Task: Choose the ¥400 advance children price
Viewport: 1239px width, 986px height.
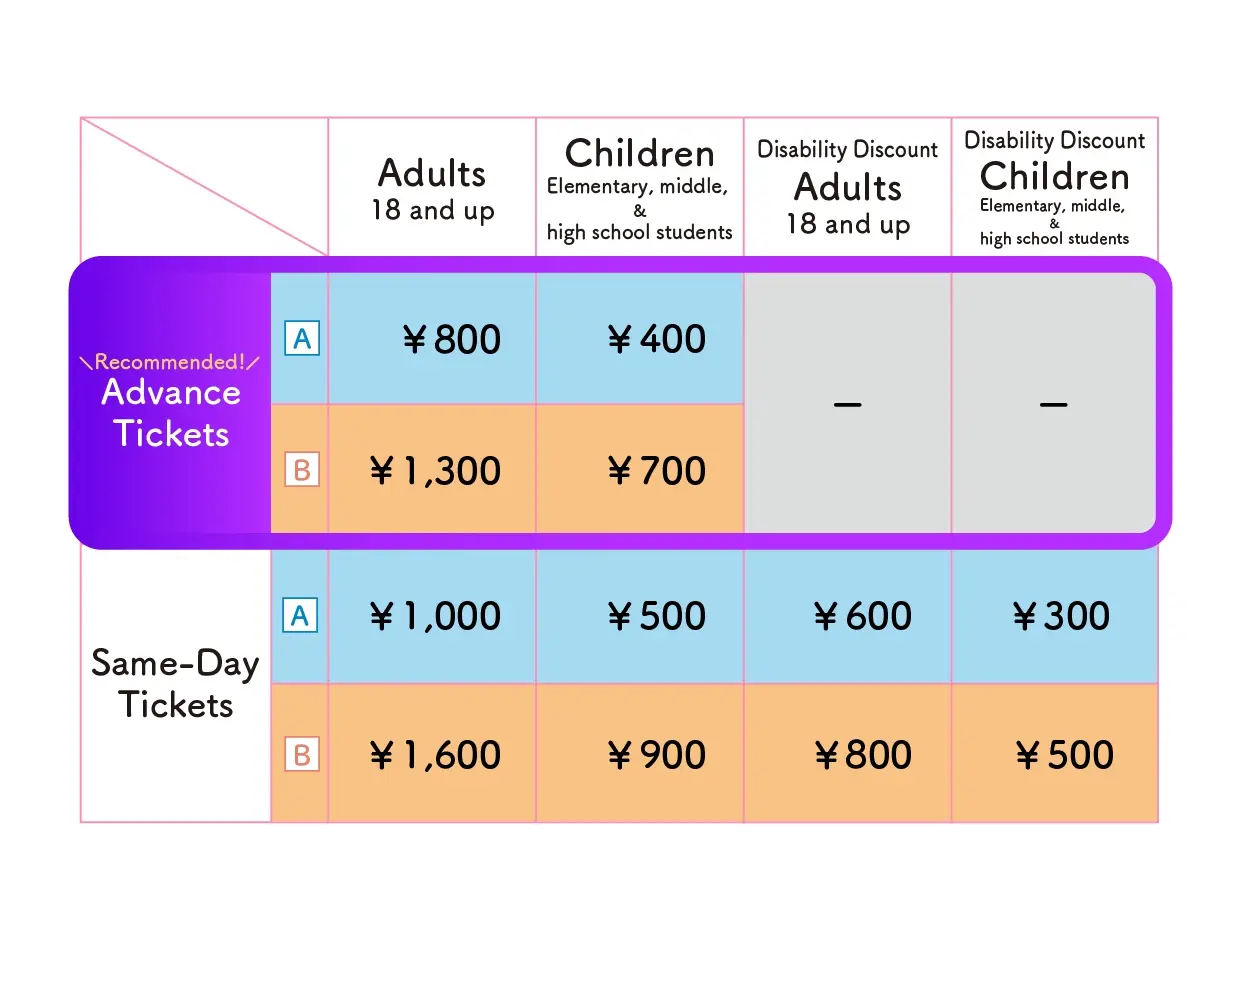Action: [656, 340]
